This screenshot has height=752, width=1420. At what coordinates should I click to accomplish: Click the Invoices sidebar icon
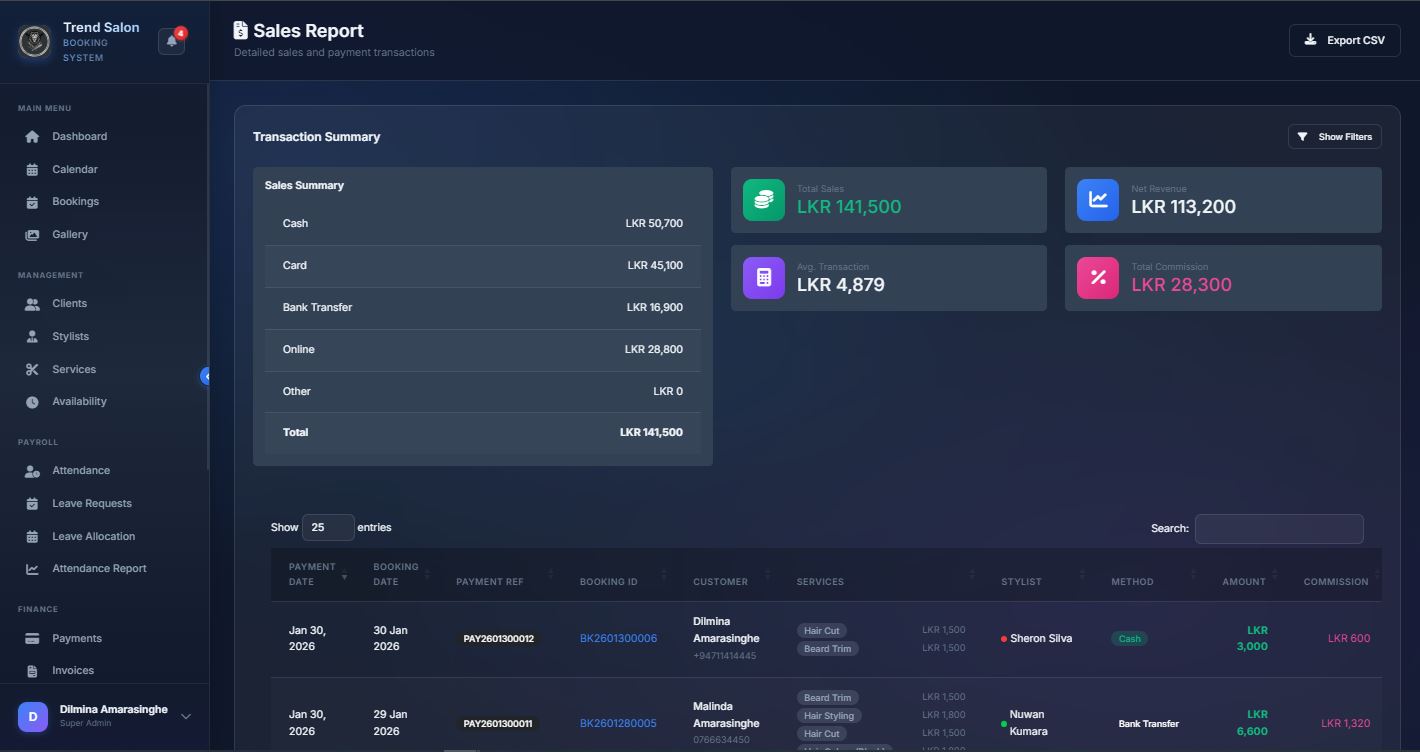31,670
